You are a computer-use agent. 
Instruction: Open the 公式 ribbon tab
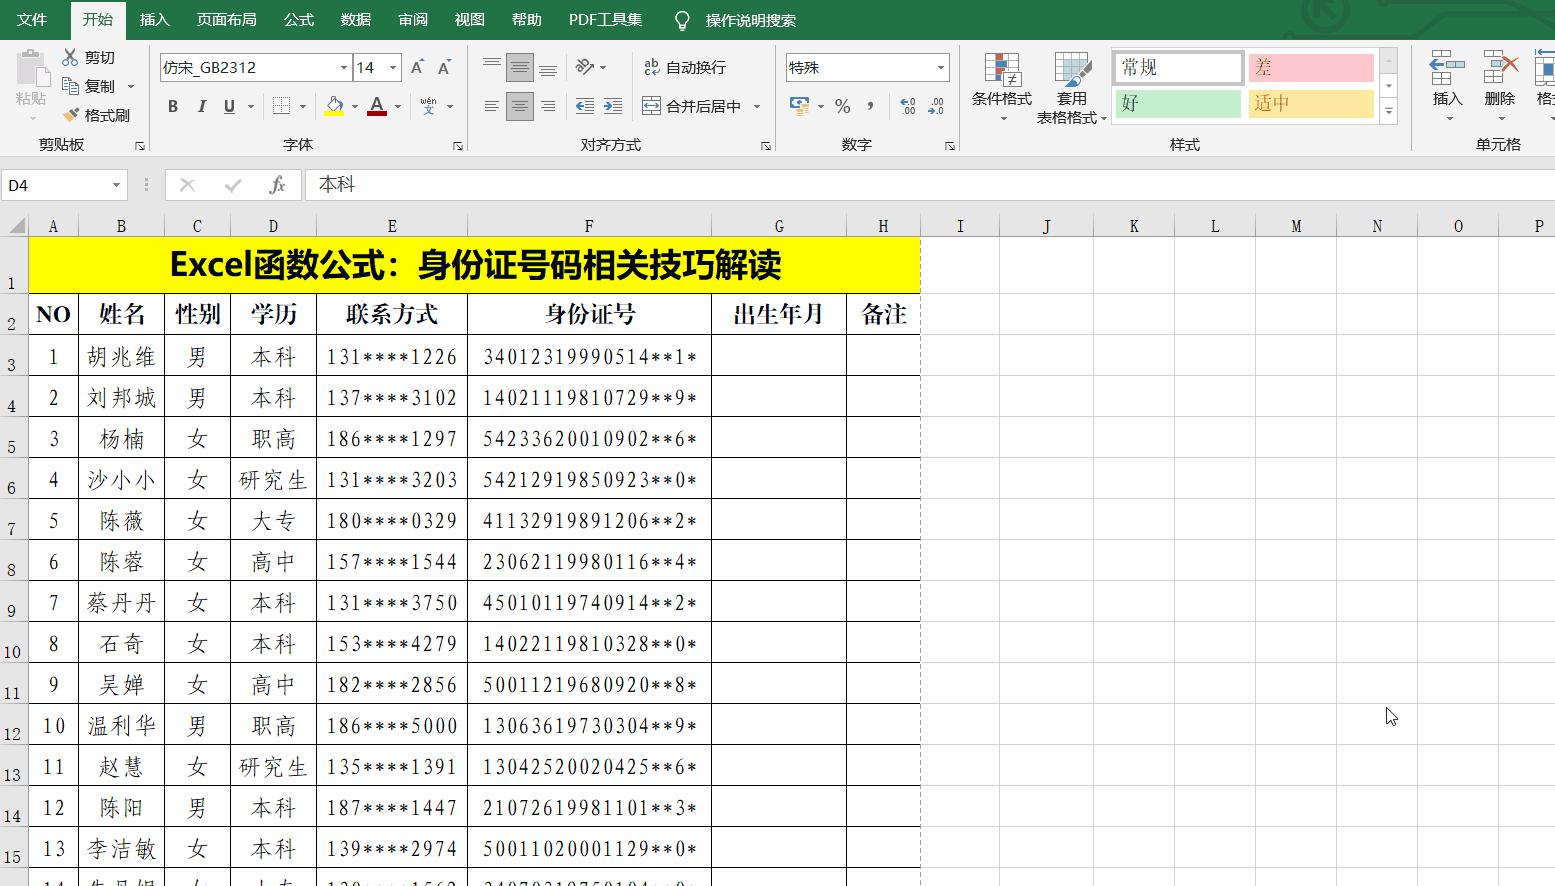(298, 18)
